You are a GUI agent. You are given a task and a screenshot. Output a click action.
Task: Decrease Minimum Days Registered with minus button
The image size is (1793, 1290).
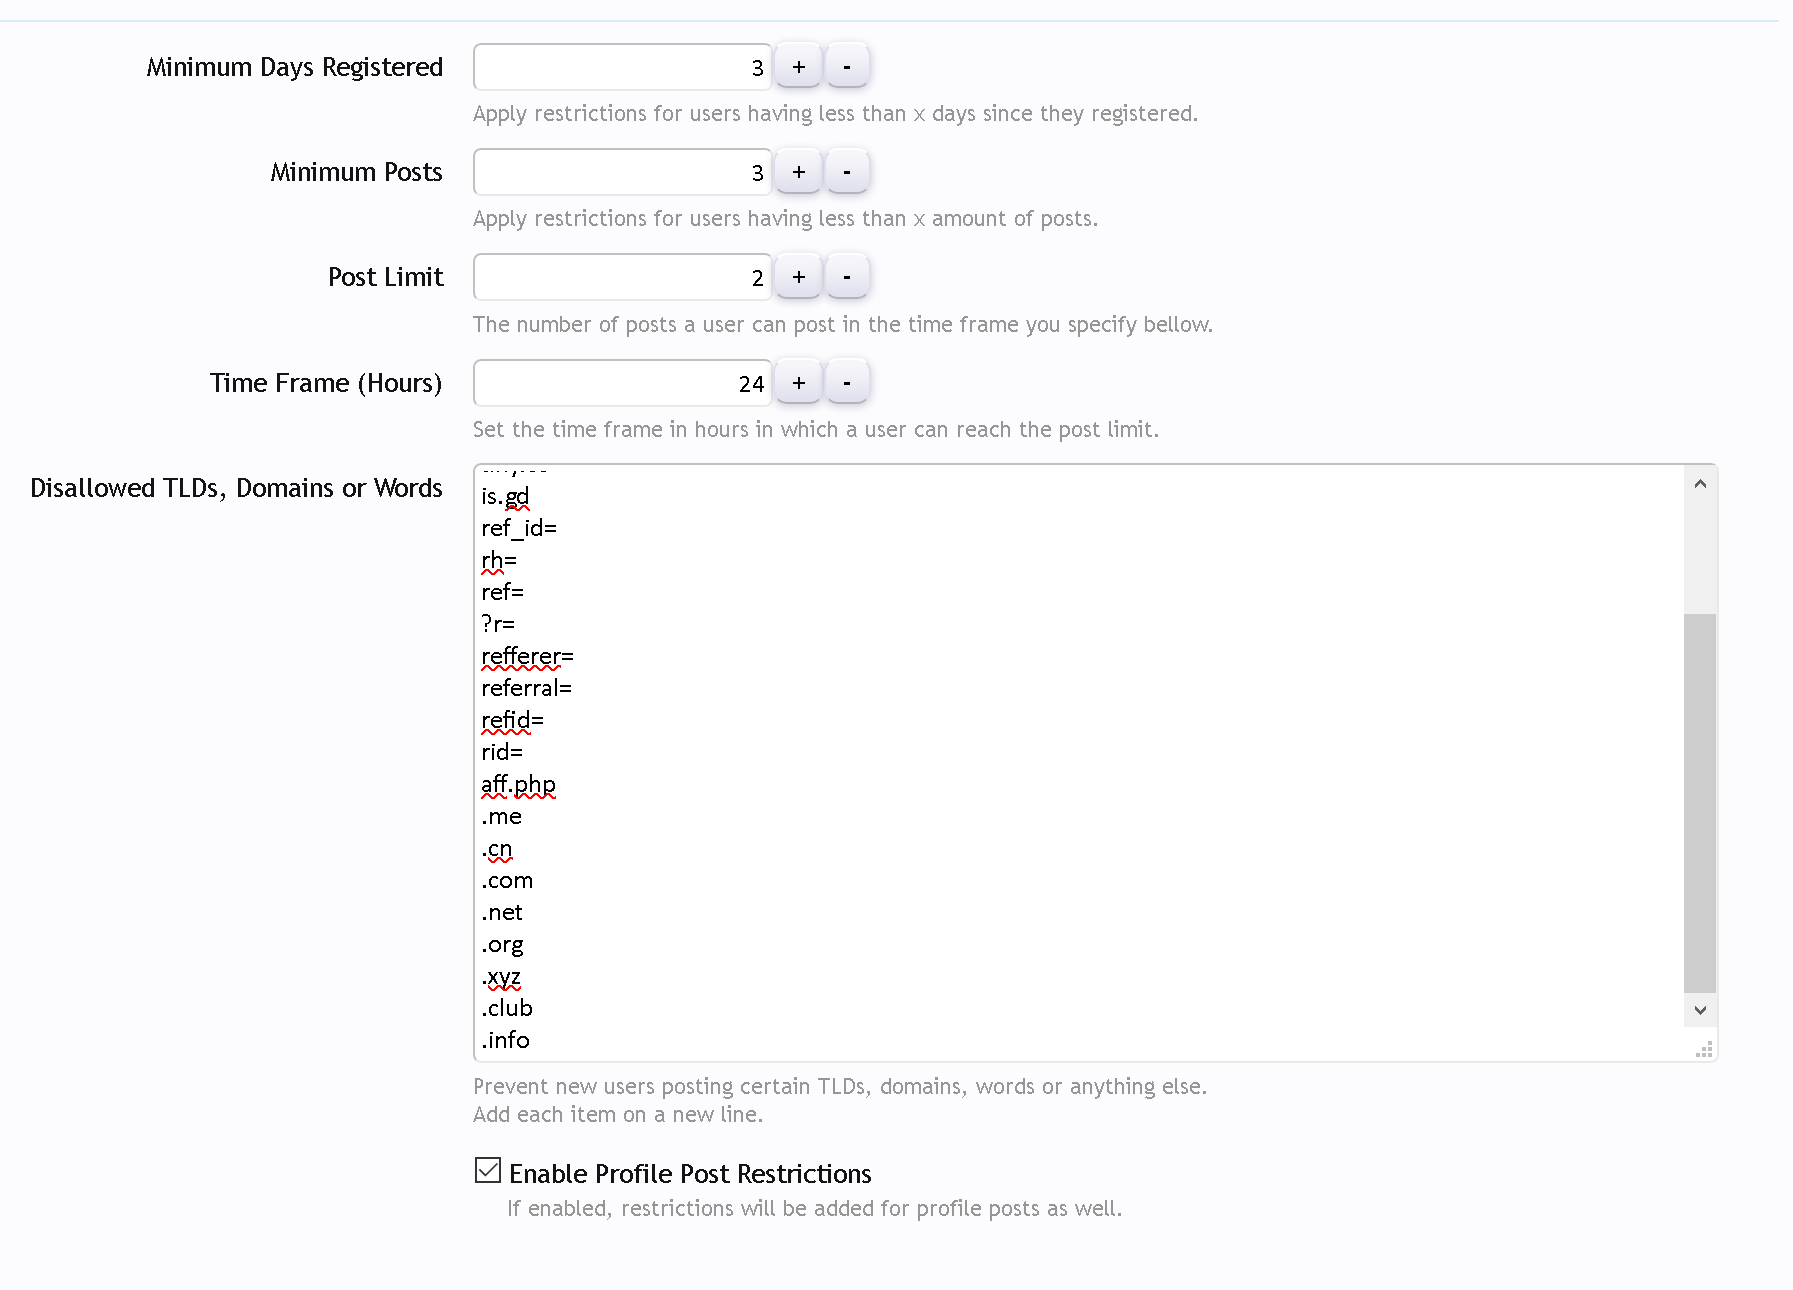[x=847, y=67]
